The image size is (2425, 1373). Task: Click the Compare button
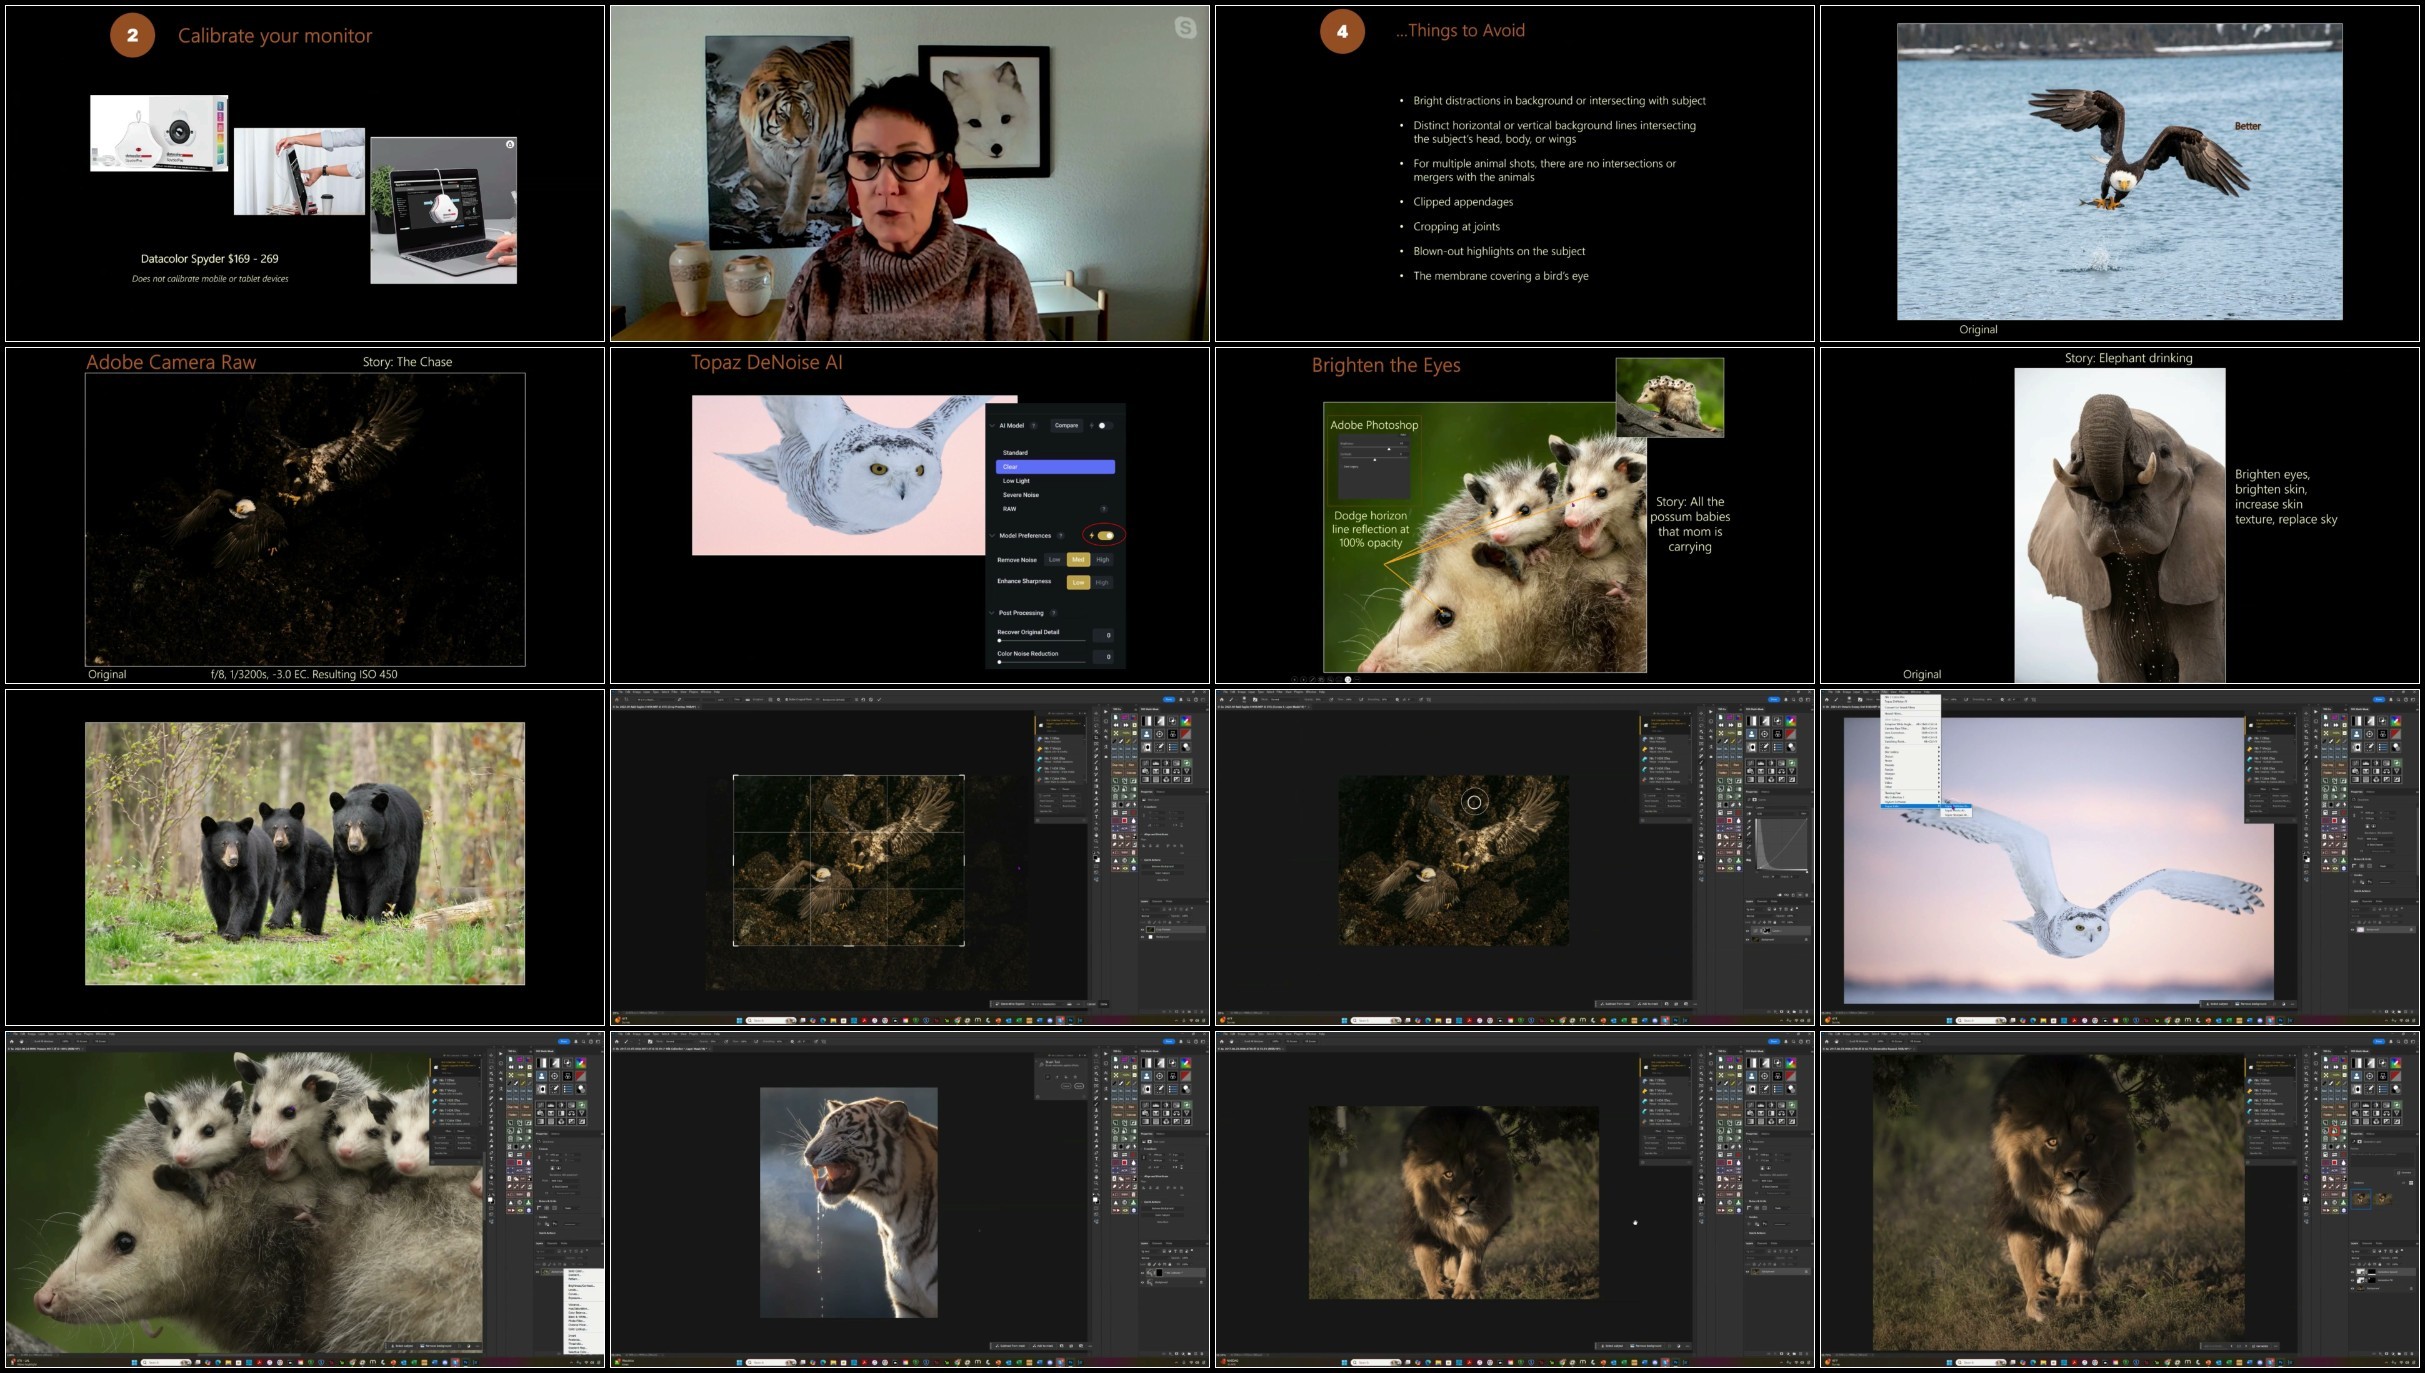[x=1066, y=425]
